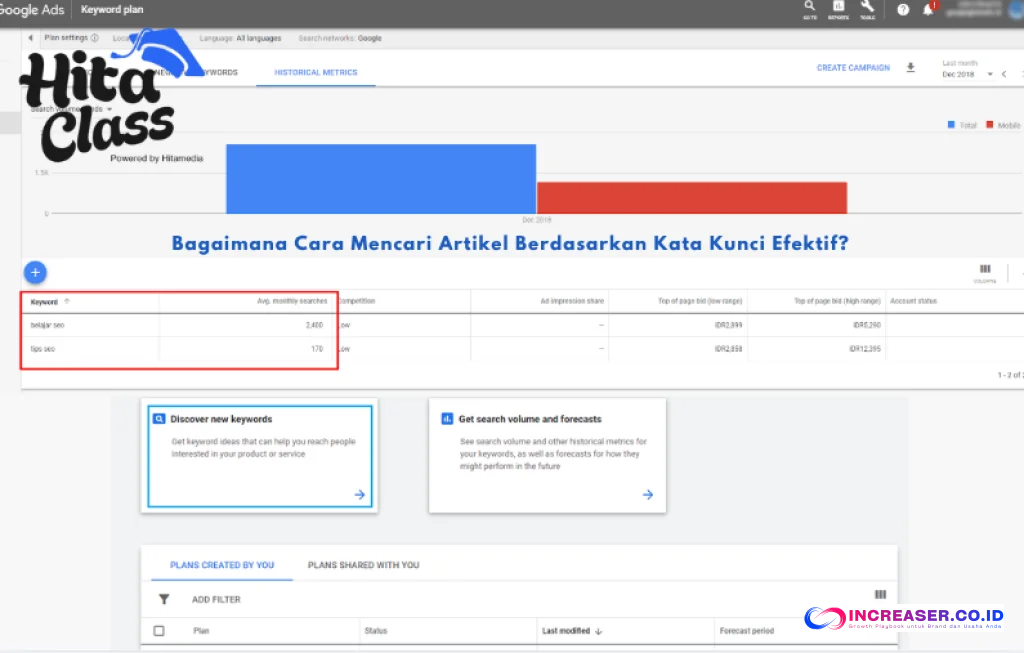Click the filter funnel icon

tap(164, 600)
